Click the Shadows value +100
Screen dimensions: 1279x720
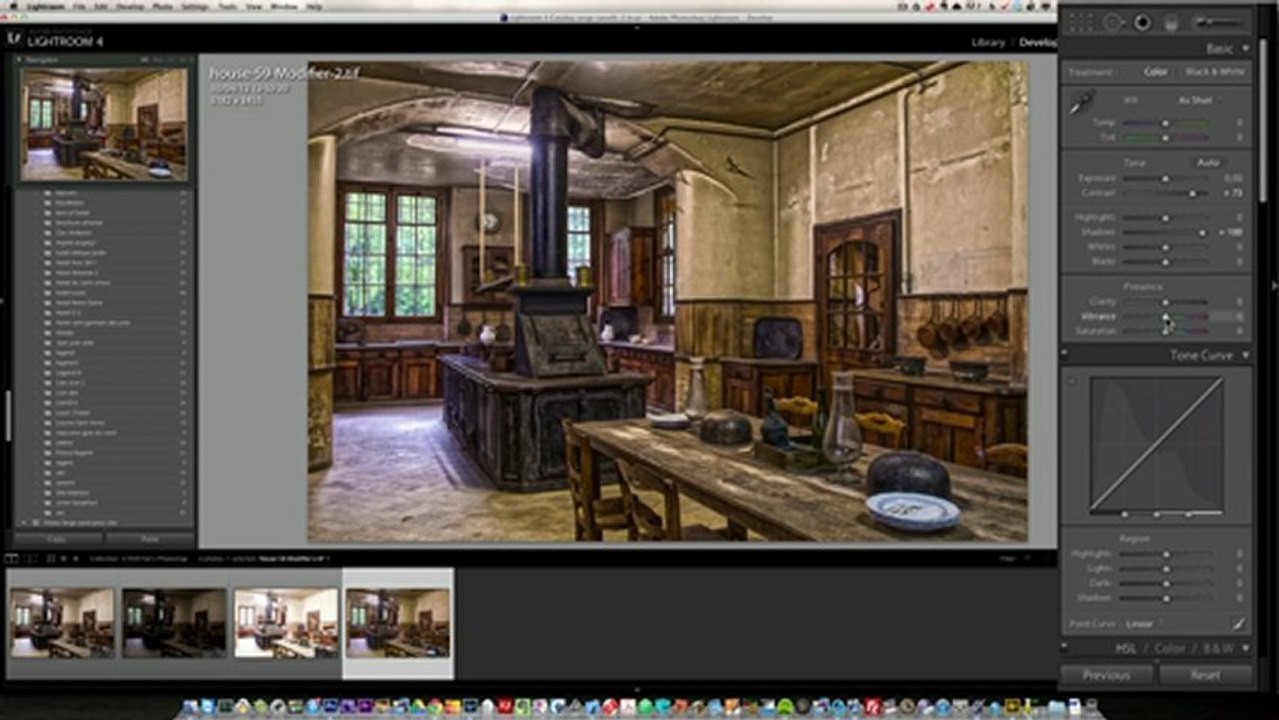click(1231, 232)
